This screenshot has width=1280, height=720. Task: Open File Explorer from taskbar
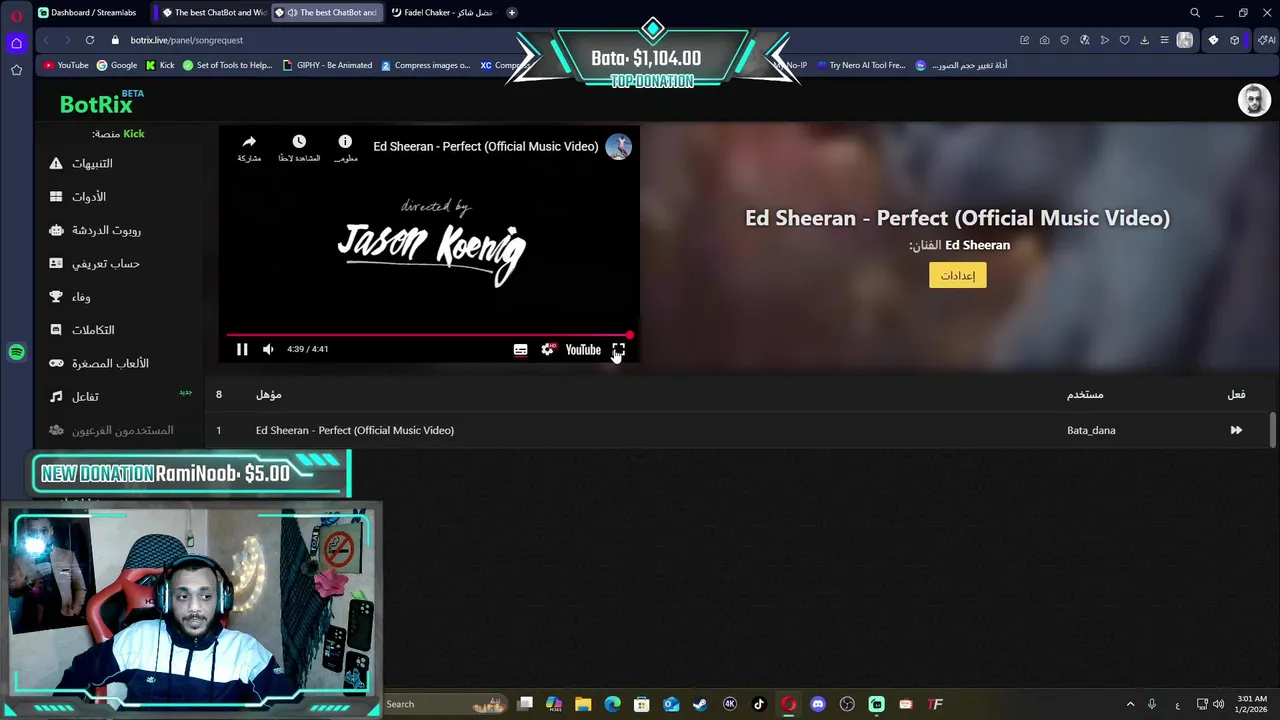click(x=583, y=704)
